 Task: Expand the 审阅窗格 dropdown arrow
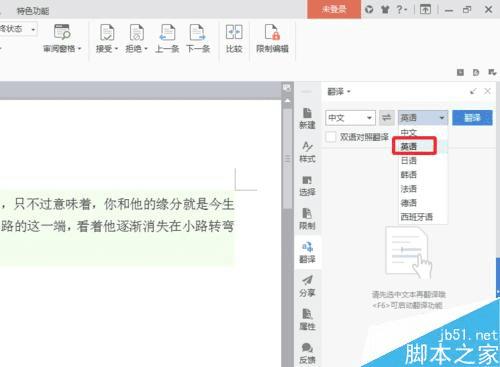pyautogui.click(x=80, y=49)
